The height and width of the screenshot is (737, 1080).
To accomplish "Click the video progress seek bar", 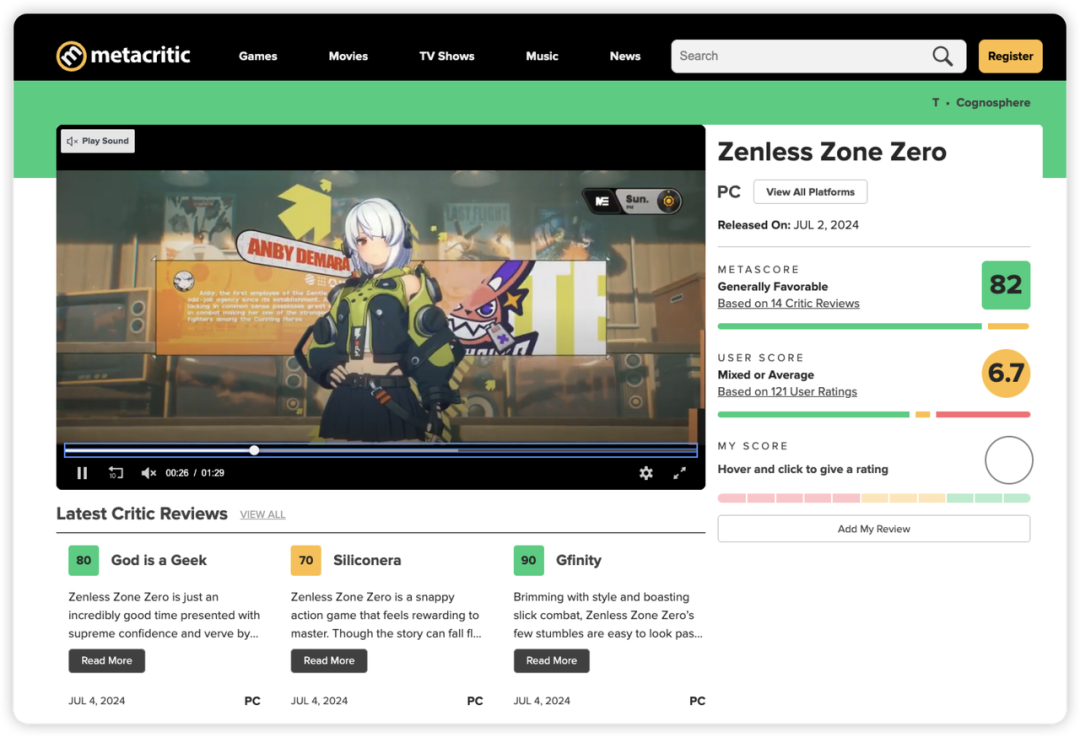I will [x=381, y=450].
